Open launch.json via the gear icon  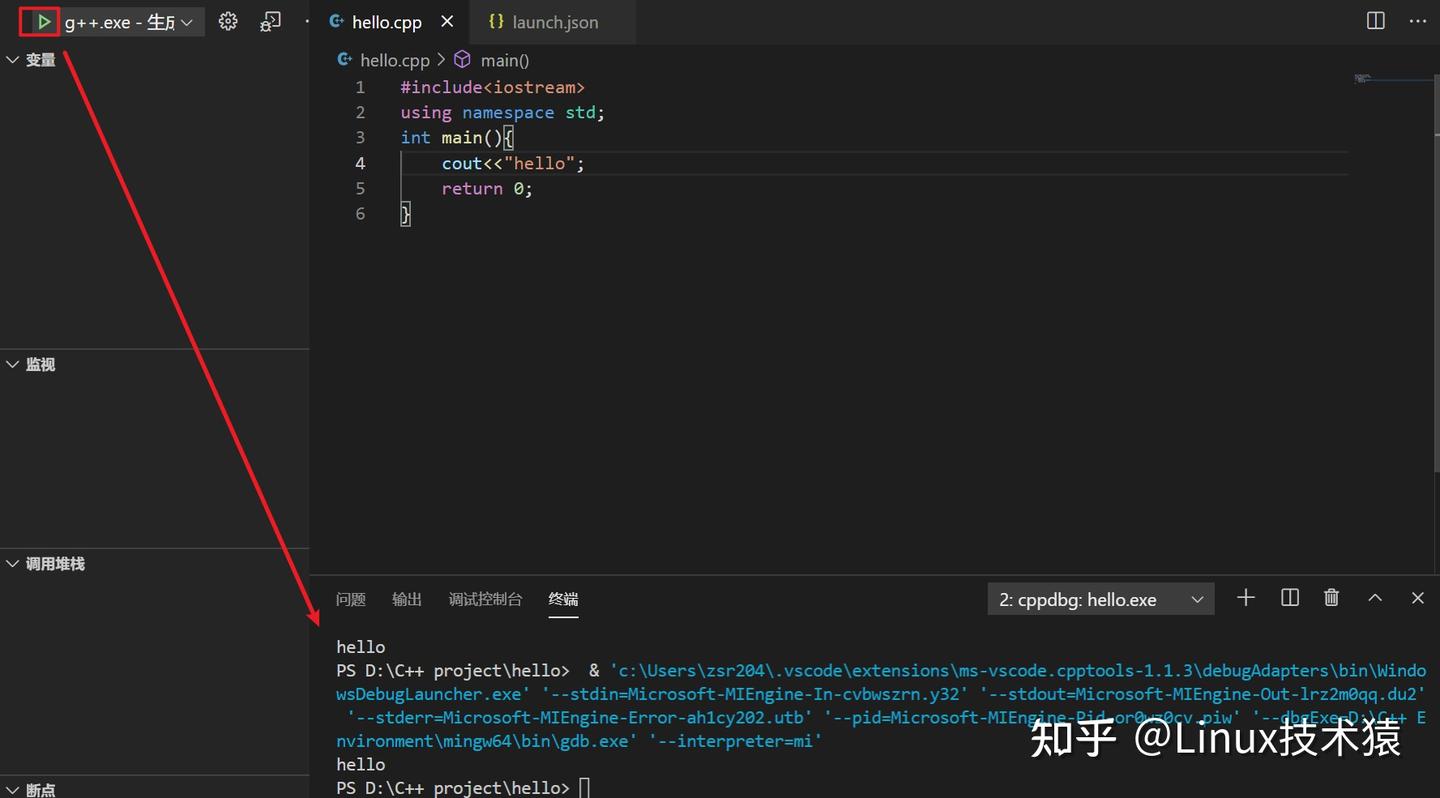coord(227,20)
